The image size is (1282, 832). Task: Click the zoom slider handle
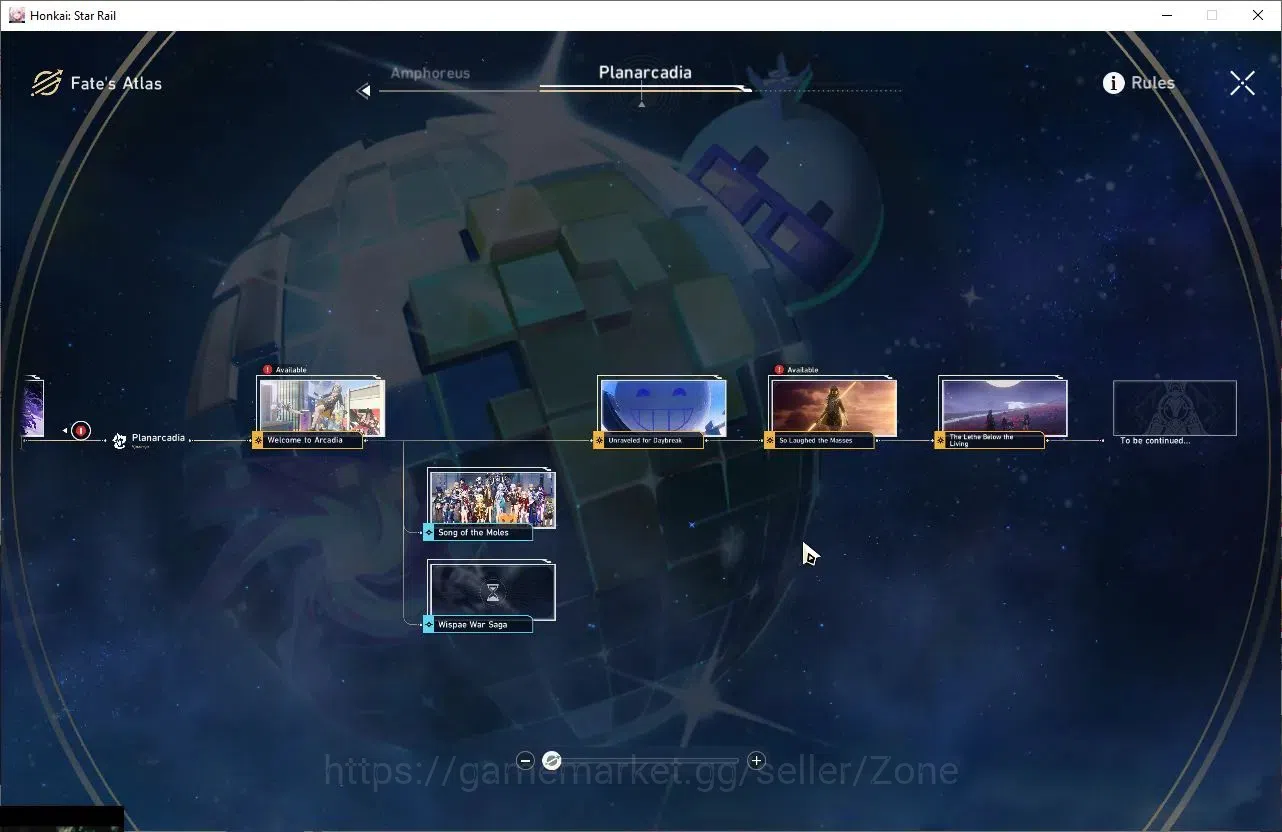click(551, 761)
